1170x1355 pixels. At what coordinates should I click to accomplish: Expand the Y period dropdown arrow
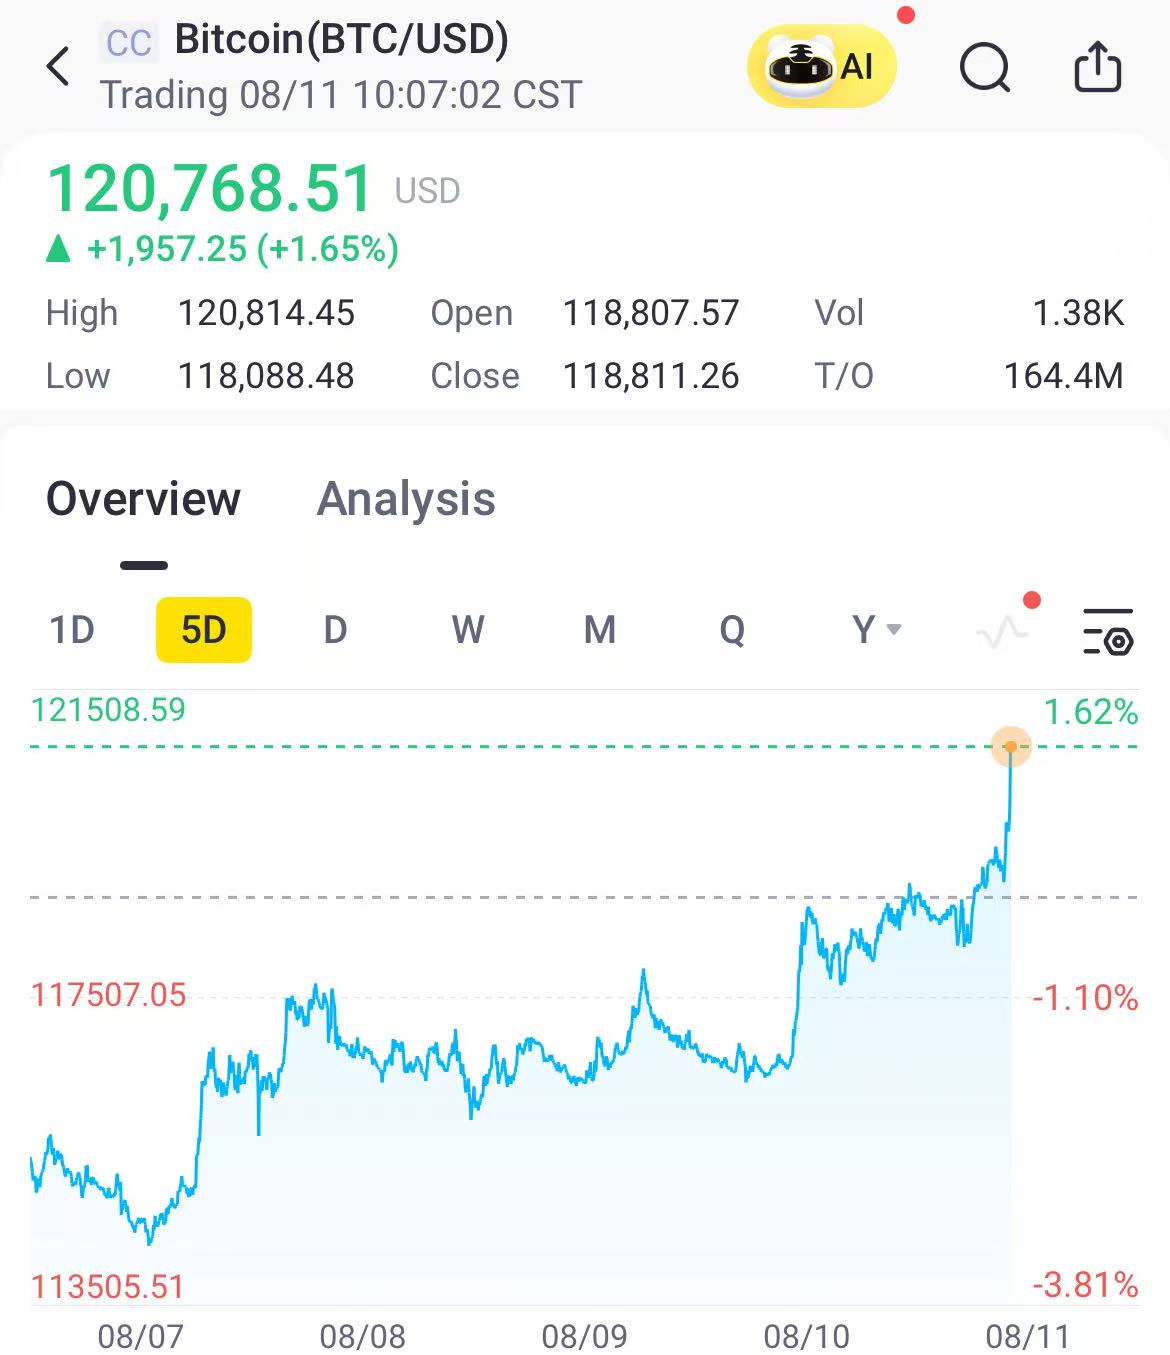(894, 629)
